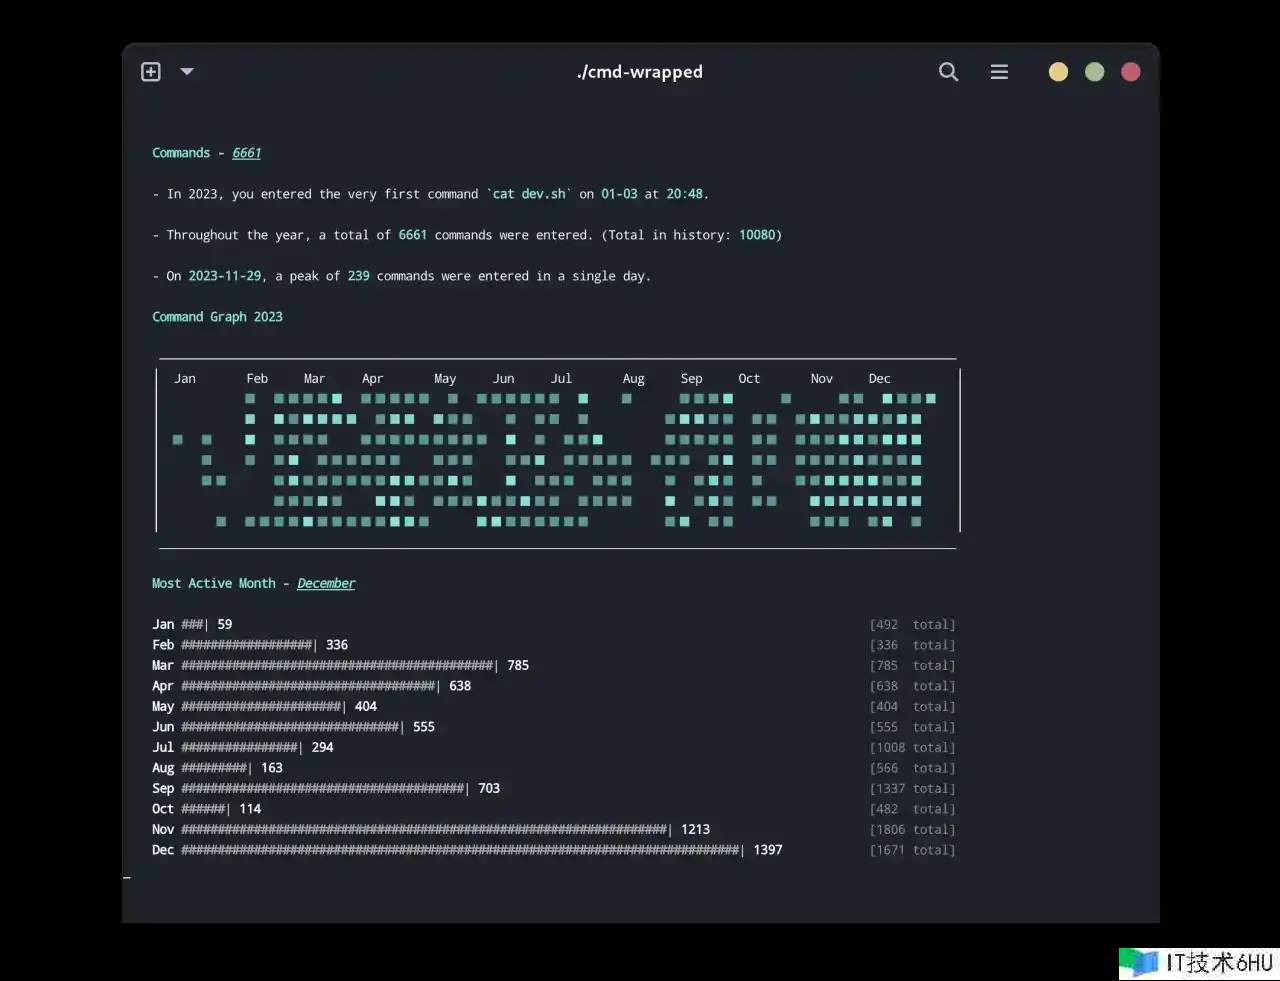Screen dimensions: 1280x981
Task: Click the Sep bar value 703
Action: click(489, 788)
